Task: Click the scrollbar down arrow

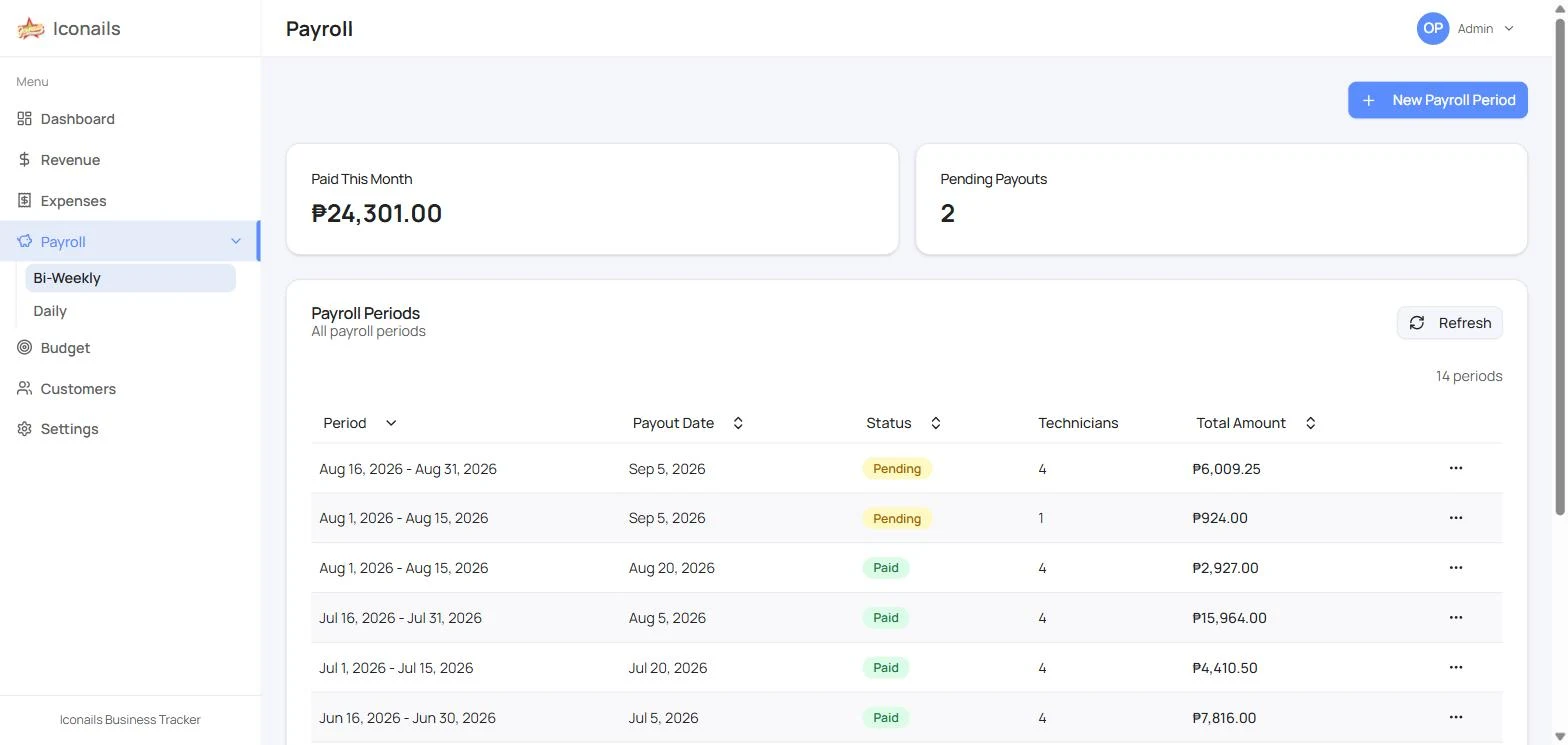Action: point(1559,737)
